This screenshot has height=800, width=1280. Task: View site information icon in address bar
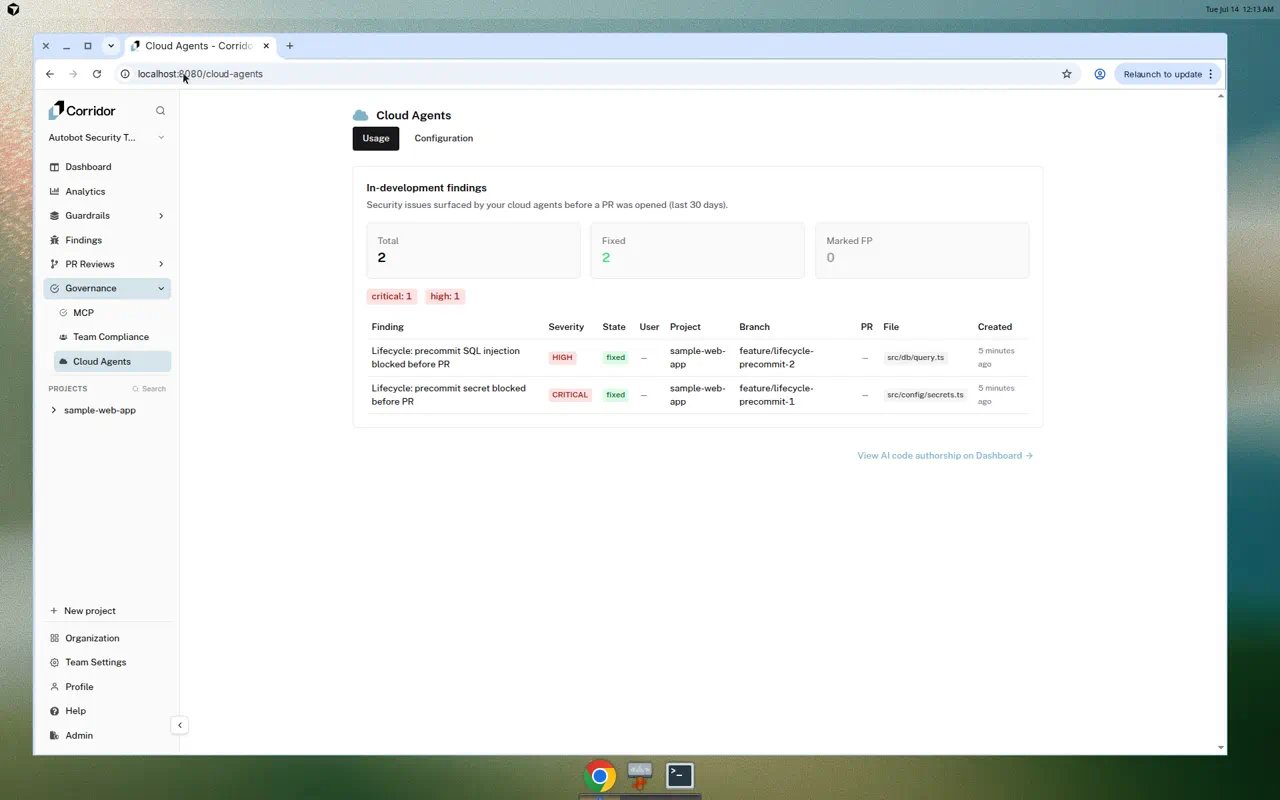coord(125,74)
